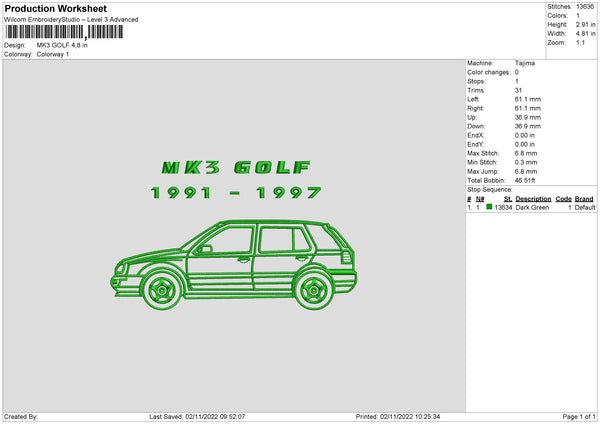Click the Machine value Tajima
Image resolution: width=600 pixels, height=424 pixels.
[x=525, y=63]
